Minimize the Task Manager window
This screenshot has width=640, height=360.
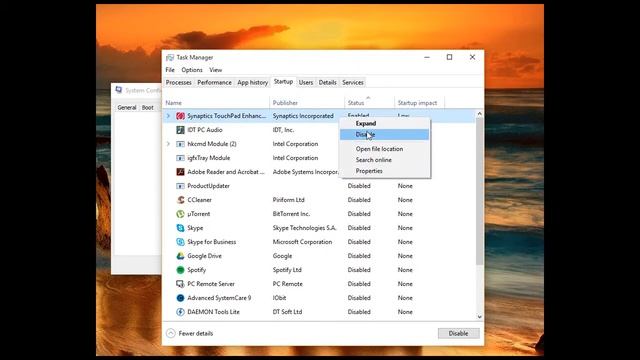[x=427, y=58]
